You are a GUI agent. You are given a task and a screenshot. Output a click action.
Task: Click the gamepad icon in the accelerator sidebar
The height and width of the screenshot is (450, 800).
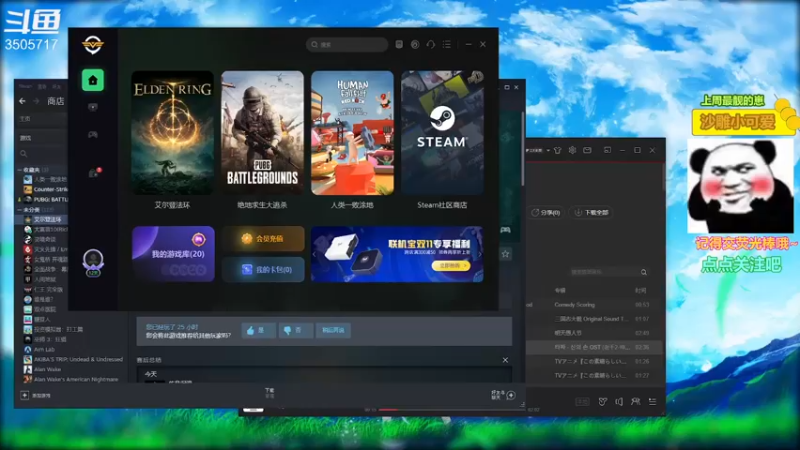pyautogui.click(x=92, y=135)
